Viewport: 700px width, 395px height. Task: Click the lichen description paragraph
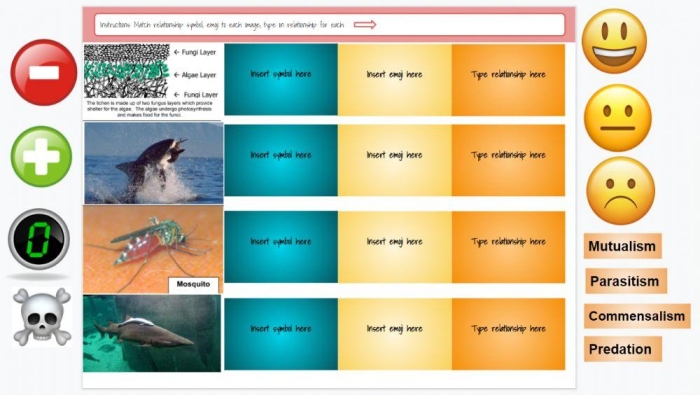(x=150, y=109)
